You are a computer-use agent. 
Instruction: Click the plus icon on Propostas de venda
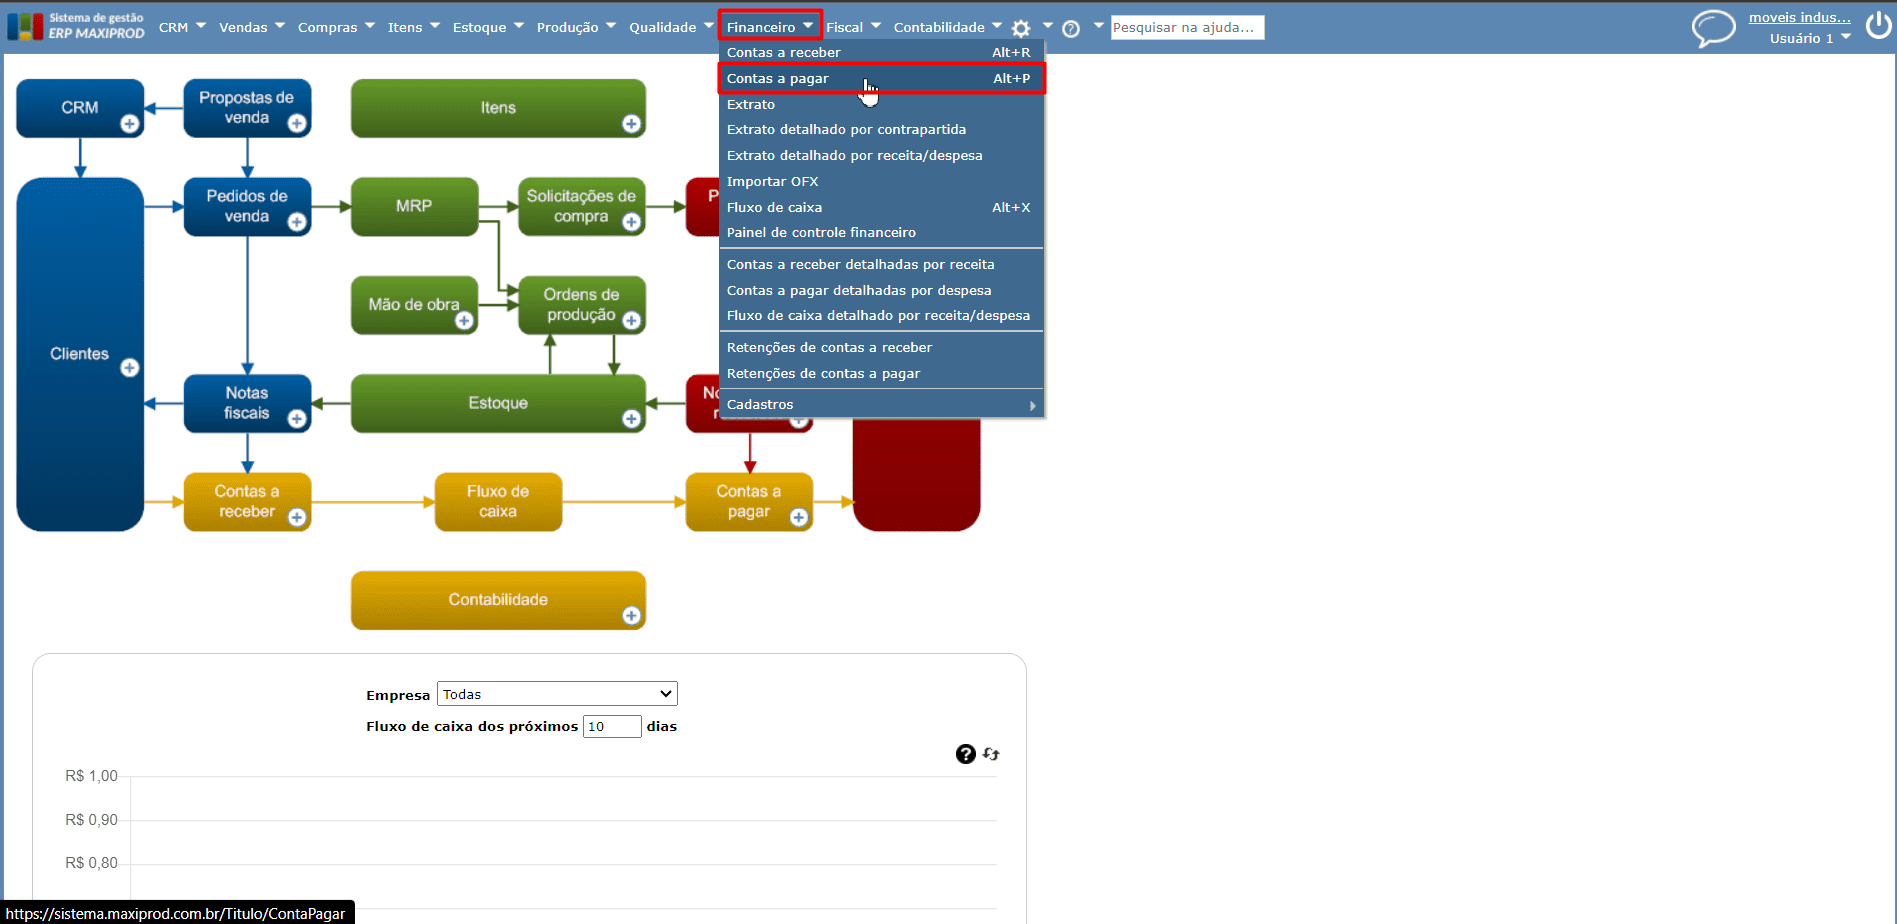(x=297, y=124)
